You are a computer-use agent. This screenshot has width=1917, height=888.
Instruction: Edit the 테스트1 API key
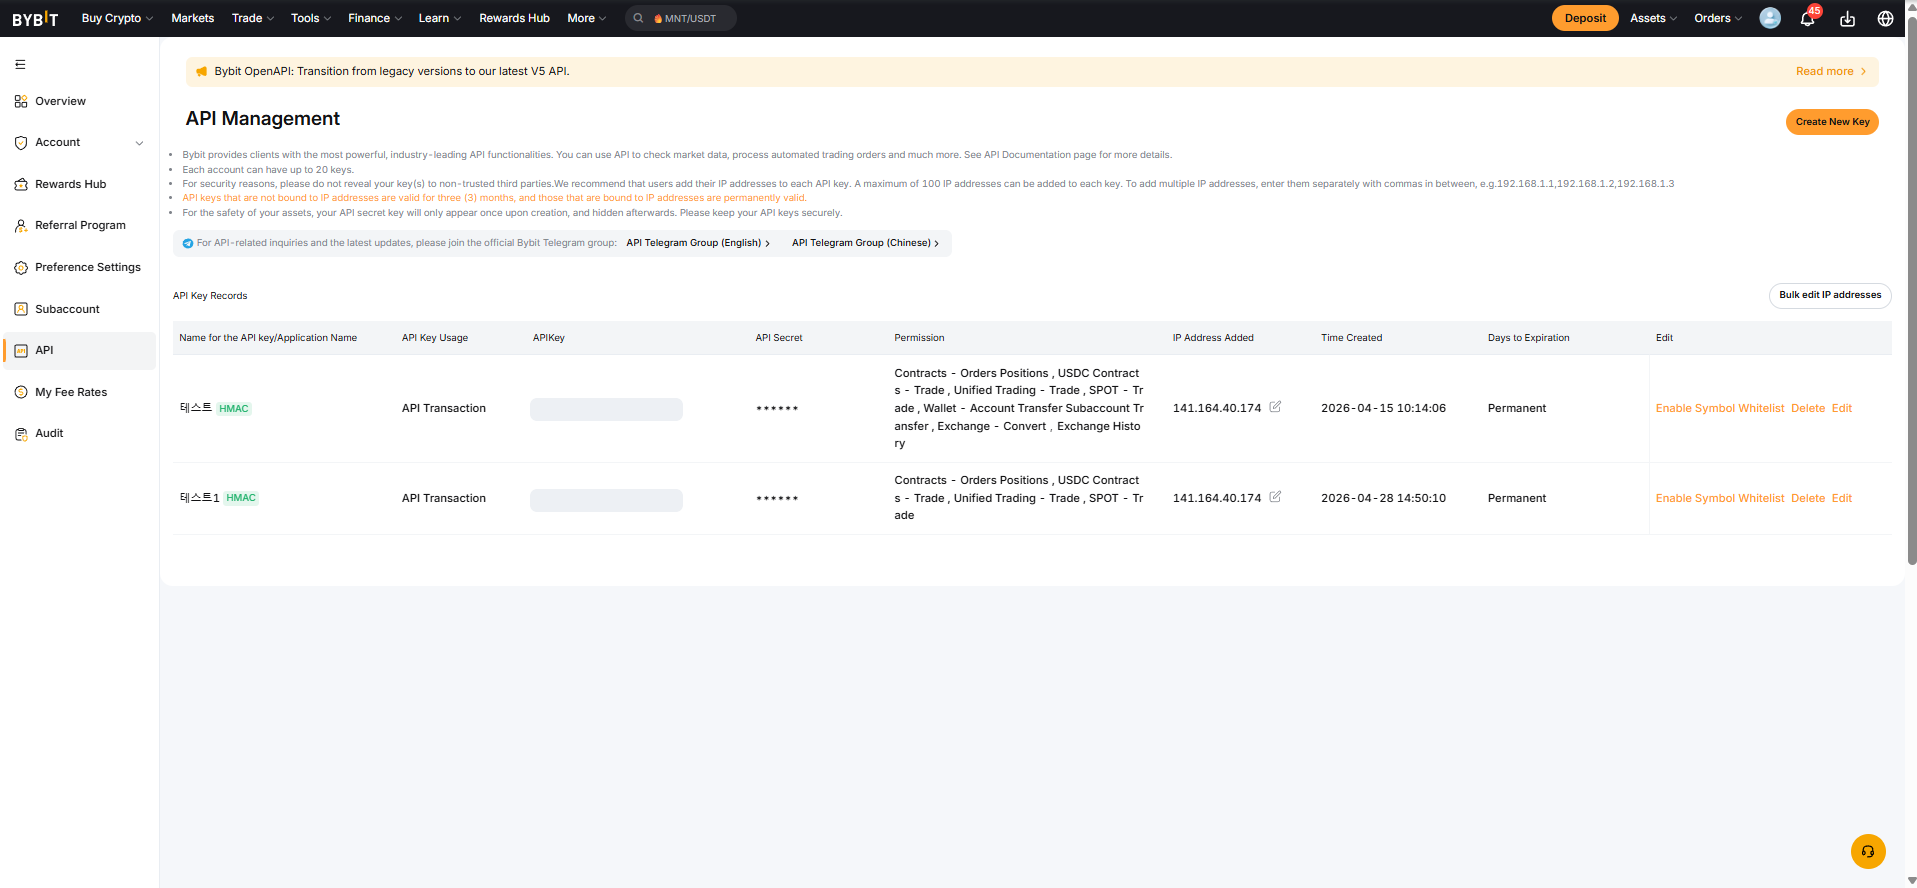click(x=1842, y=498)
